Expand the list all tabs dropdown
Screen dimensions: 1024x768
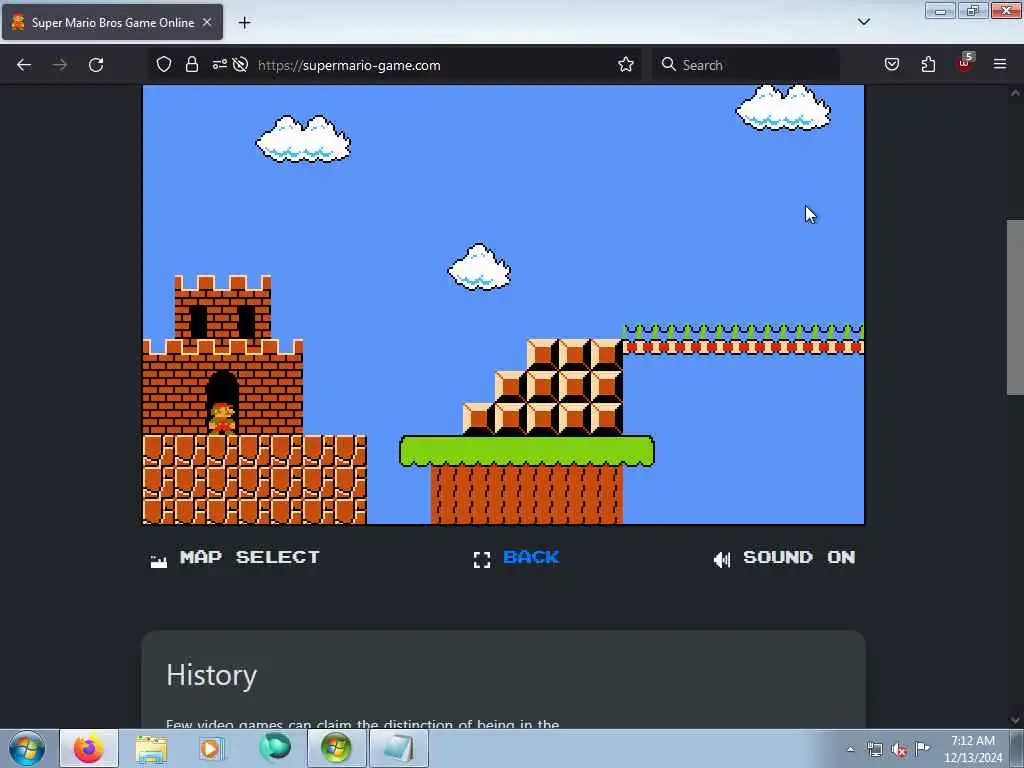point(863,22)
